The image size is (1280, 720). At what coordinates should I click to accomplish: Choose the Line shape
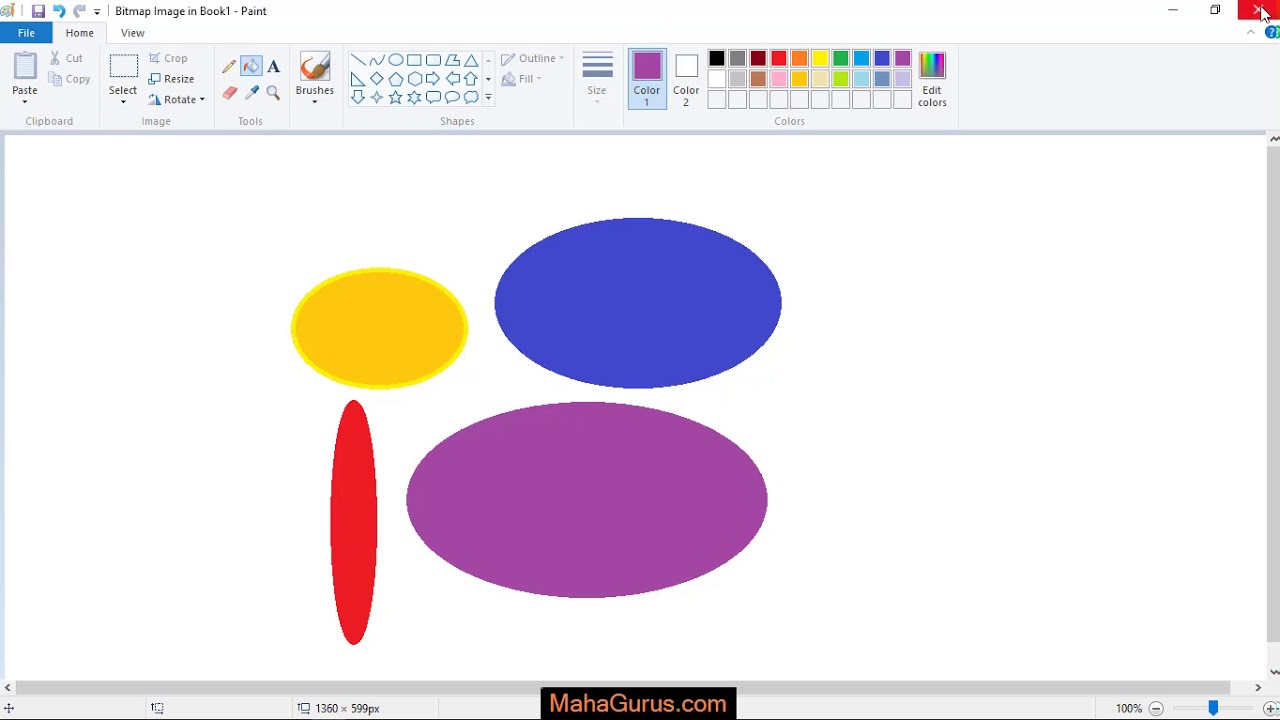(x=357, y=60)
